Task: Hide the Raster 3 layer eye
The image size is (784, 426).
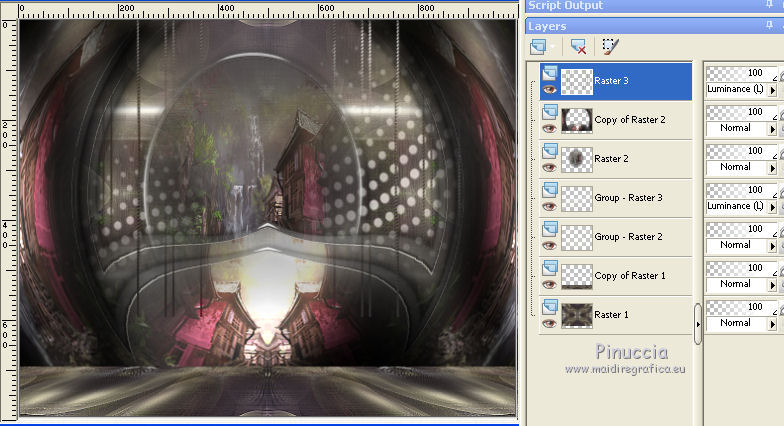Action: point(550,90)
